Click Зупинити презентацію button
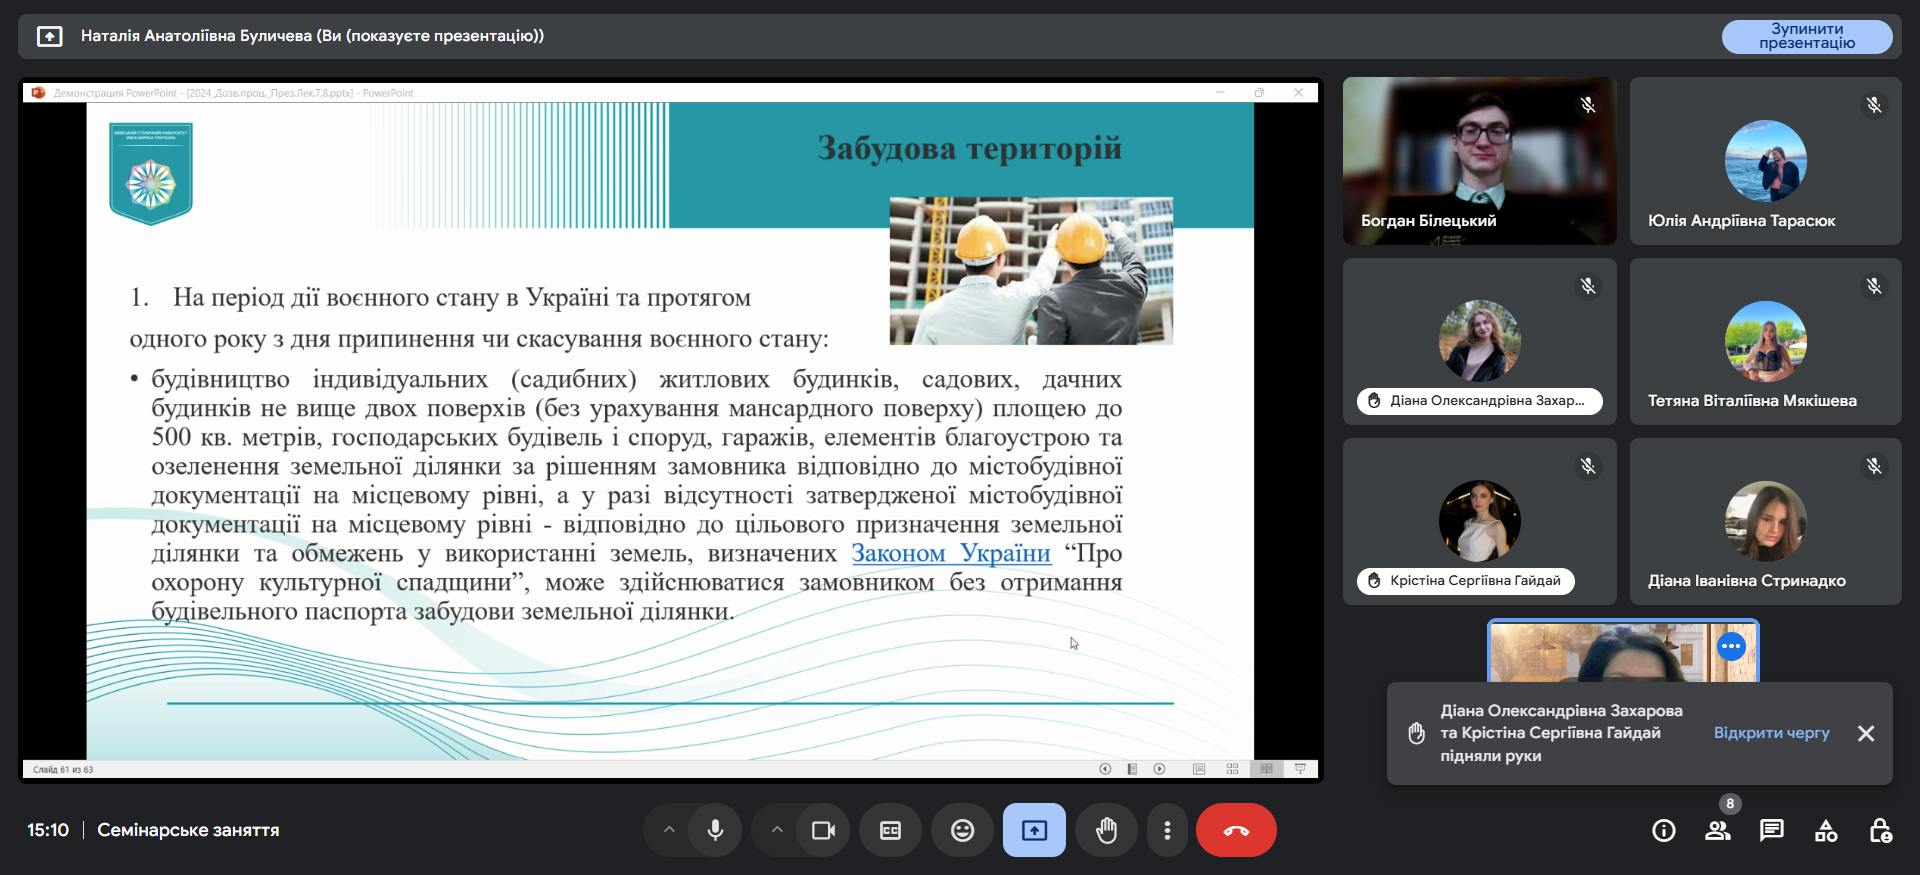This screenshot has width=1920, height=875. tap(1806, 36)
